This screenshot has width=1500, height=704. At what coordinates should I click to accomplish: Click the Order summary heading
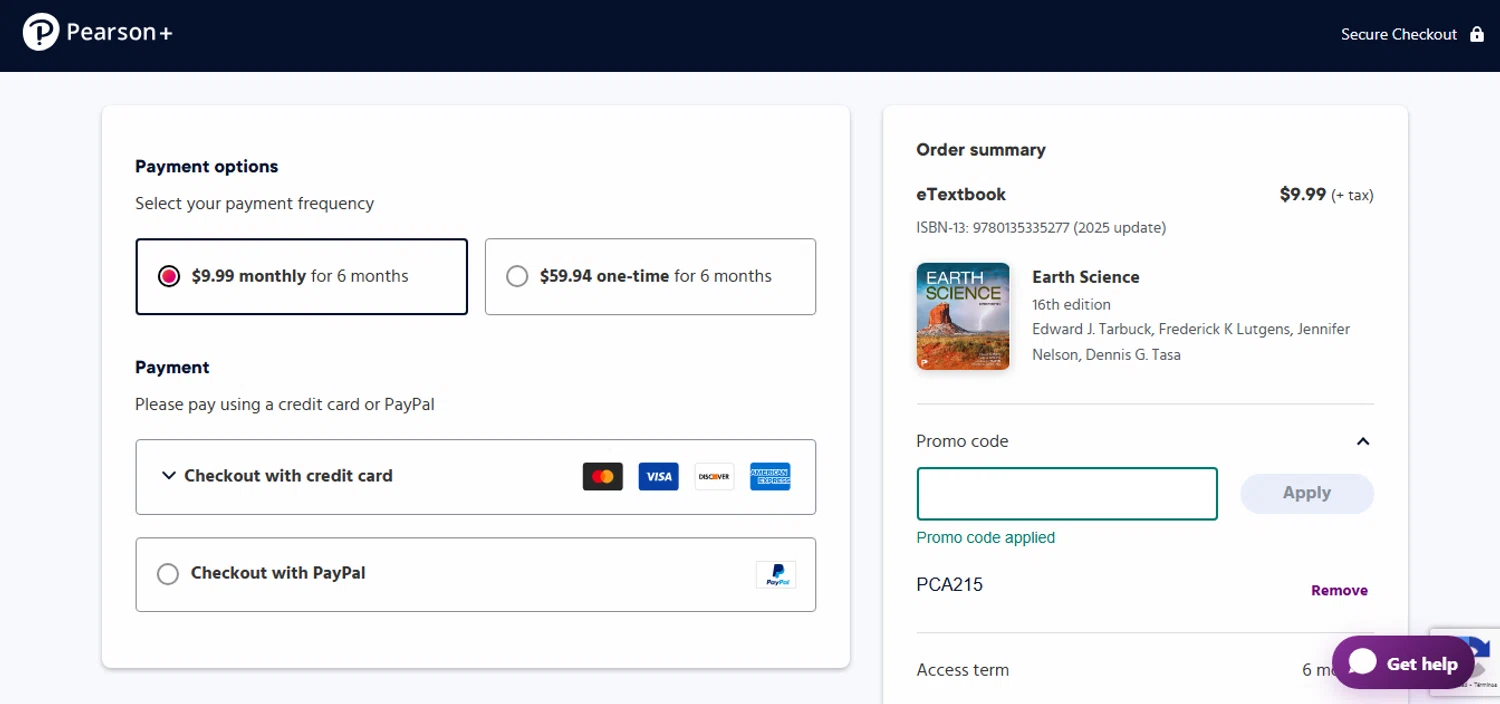click(981, 150)
